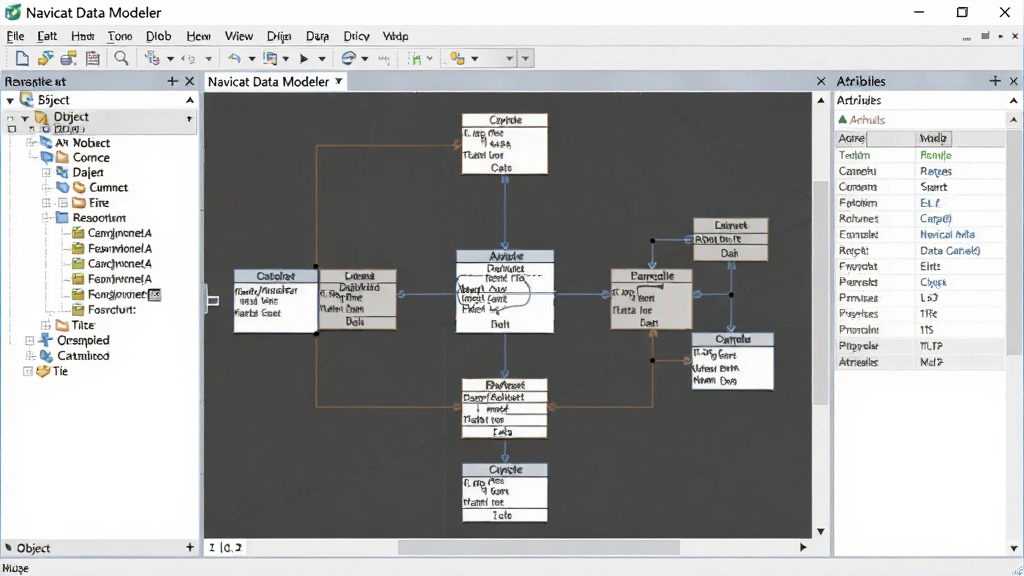Click the plus icon in Atribiles panel header
Image resolution: width=1024 pixels, height=576 pixels.
pos(995,81)
